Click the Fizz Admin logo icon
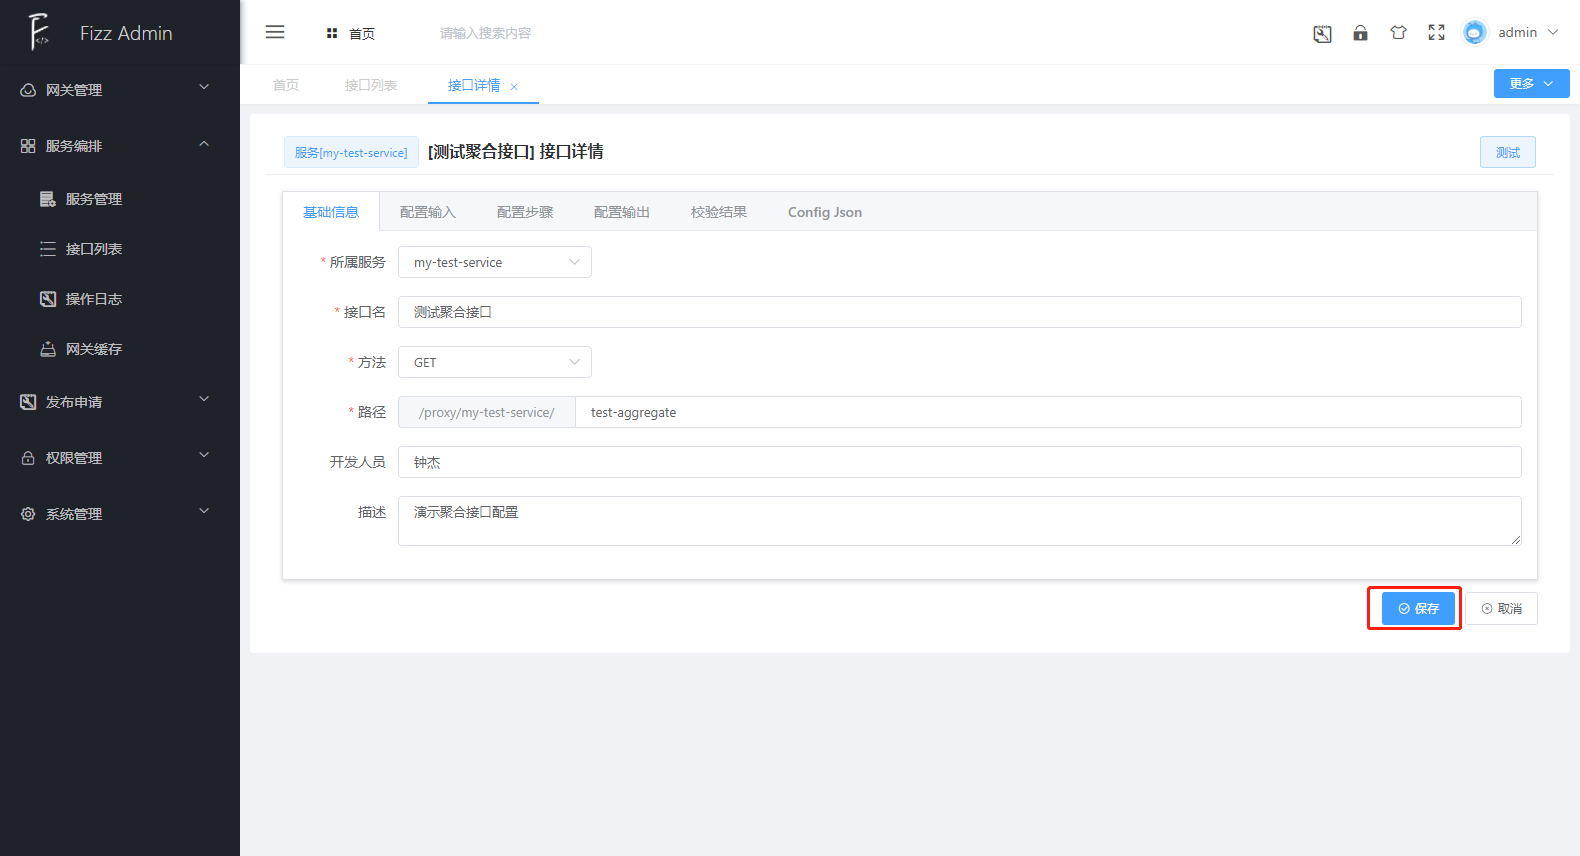The height and width of the screenshot is (856, 1580). point(38,32)
